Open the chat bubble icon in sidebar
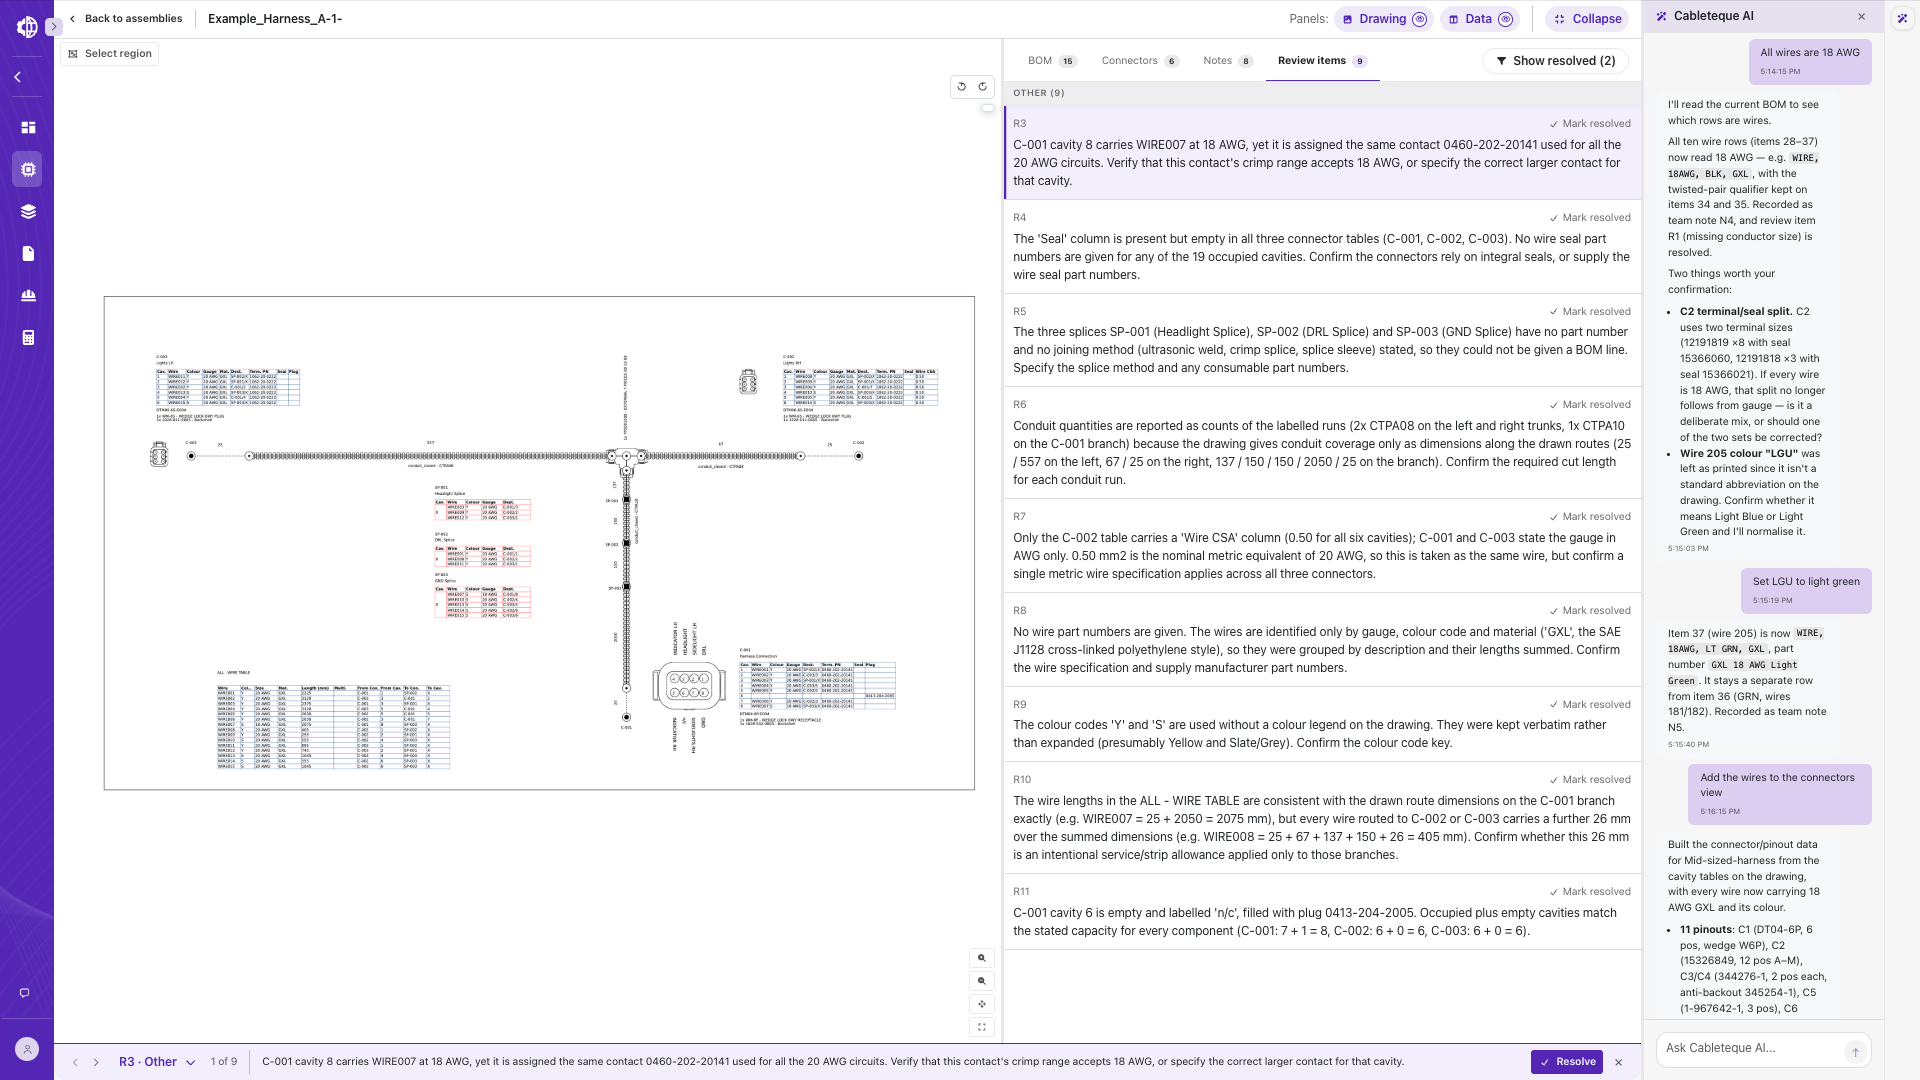1920x1080 pixels. click(x=24, y=993)
